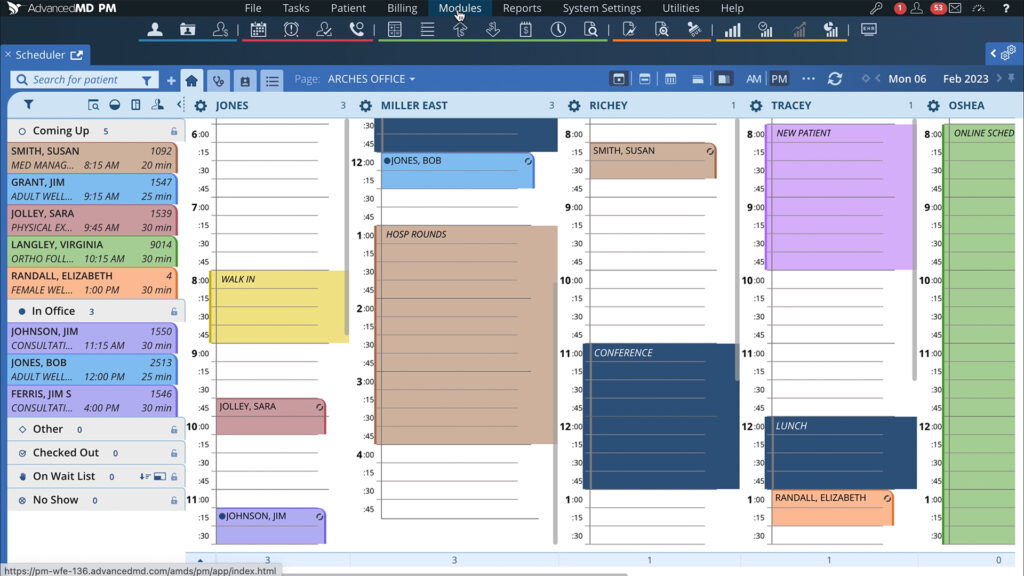Click the refresh schedule icon
The image size is (1024, 576).
point(835,79)
